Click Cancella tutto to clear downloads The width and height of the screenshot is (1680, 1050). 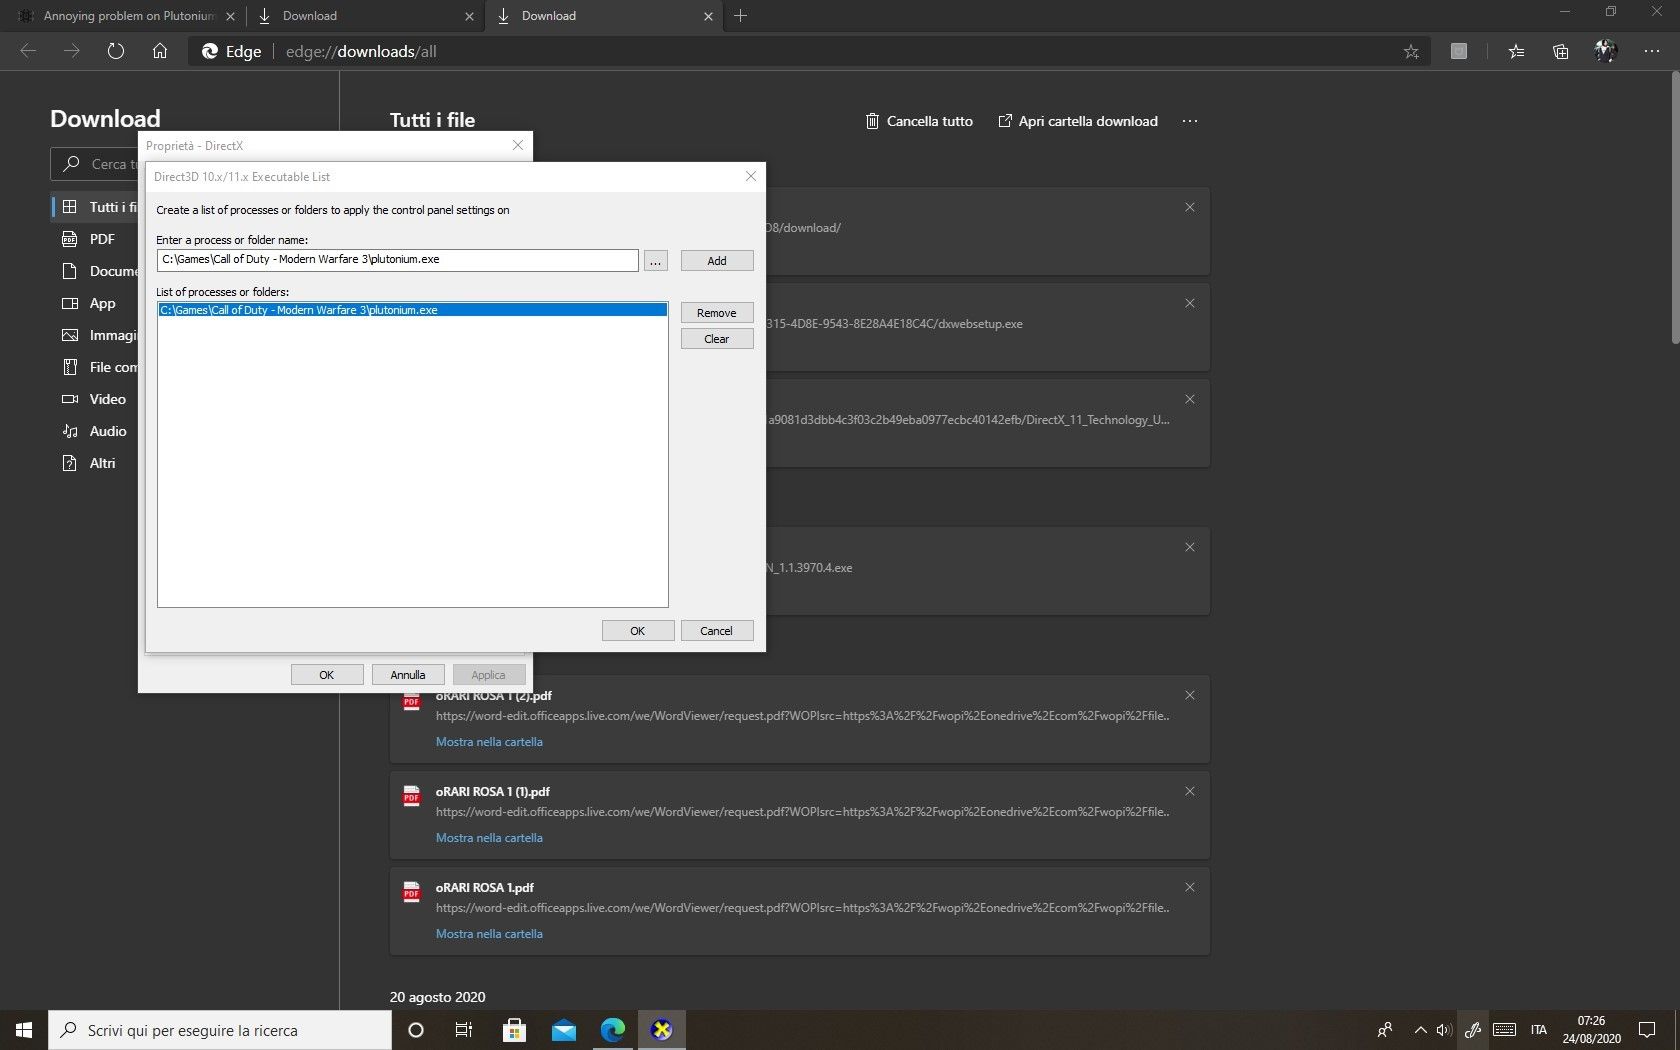click(919, 121)
